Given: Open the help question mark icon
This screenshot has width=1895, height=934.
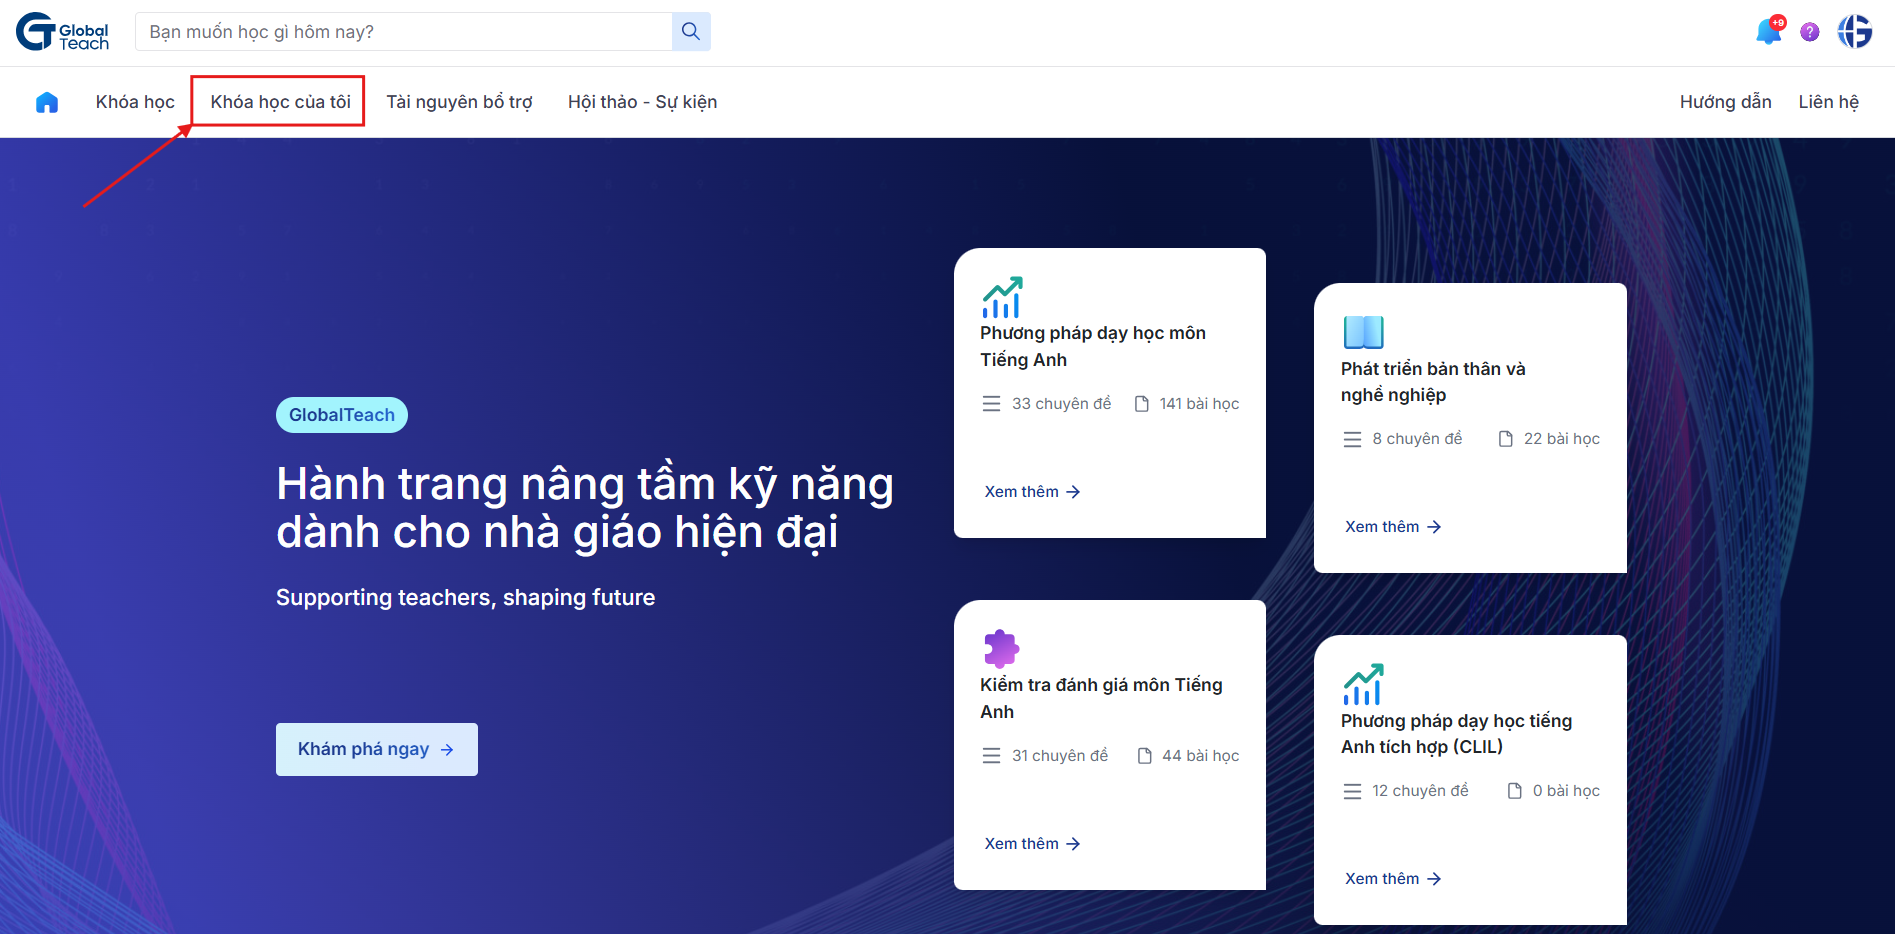Looking at the screenshot, I should coord(1809,31).
